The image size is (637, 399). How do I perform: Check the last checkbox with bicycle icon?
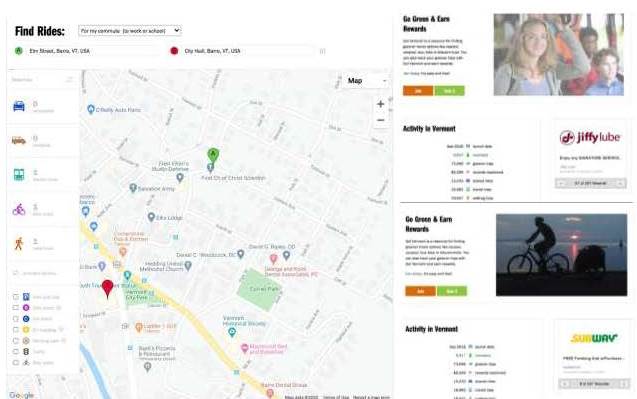[16, 363]
